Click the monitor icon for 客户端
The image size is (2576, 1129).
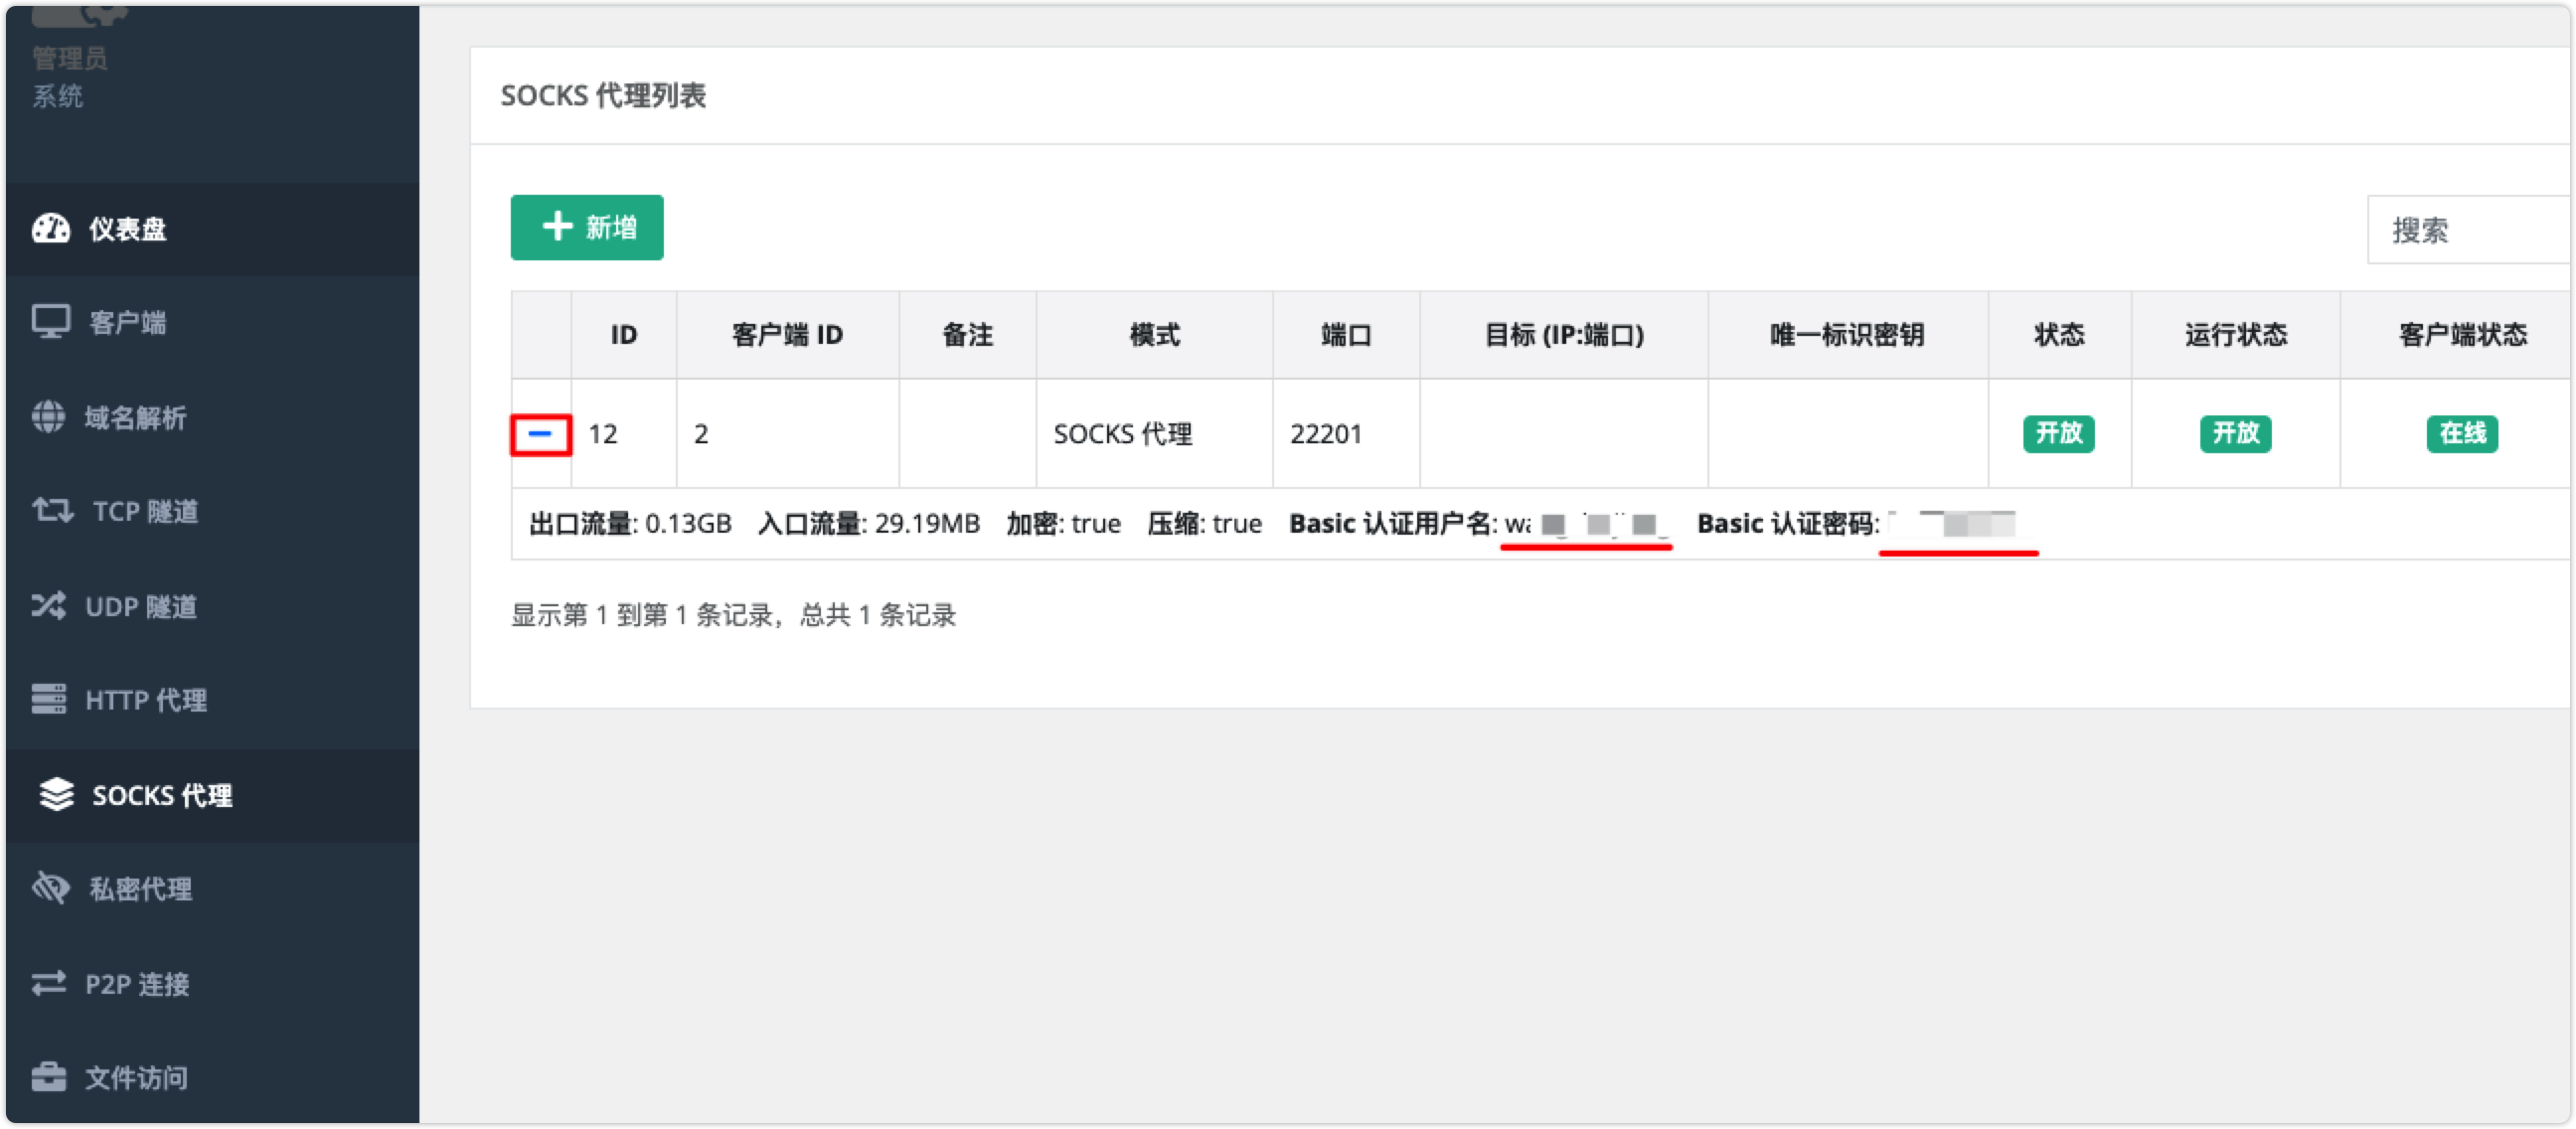tap(51, 322)
